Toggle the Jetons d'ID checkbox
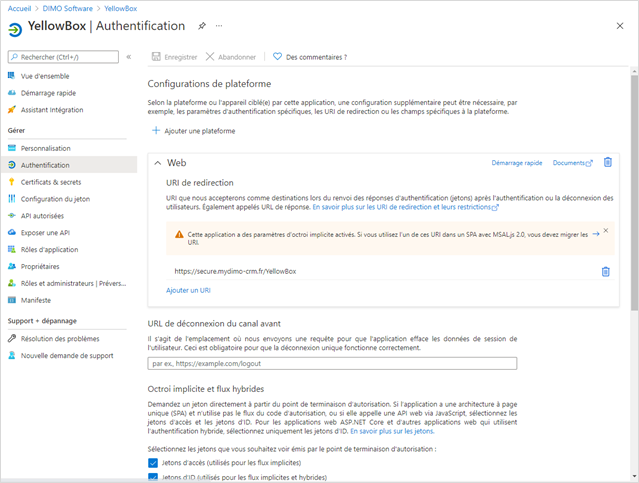The width and height of the screenshot is (639, 483). 153,478
